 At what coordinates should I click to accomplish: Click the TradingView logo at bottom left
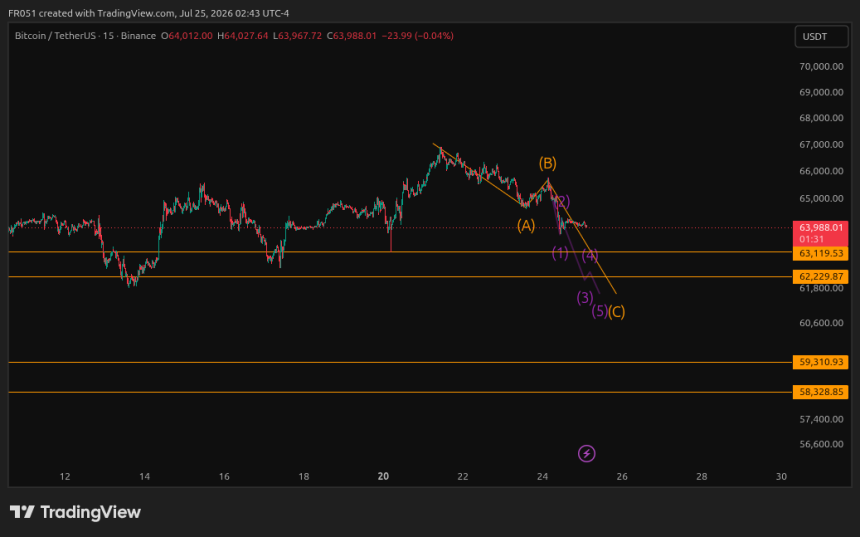pos(75,512)
